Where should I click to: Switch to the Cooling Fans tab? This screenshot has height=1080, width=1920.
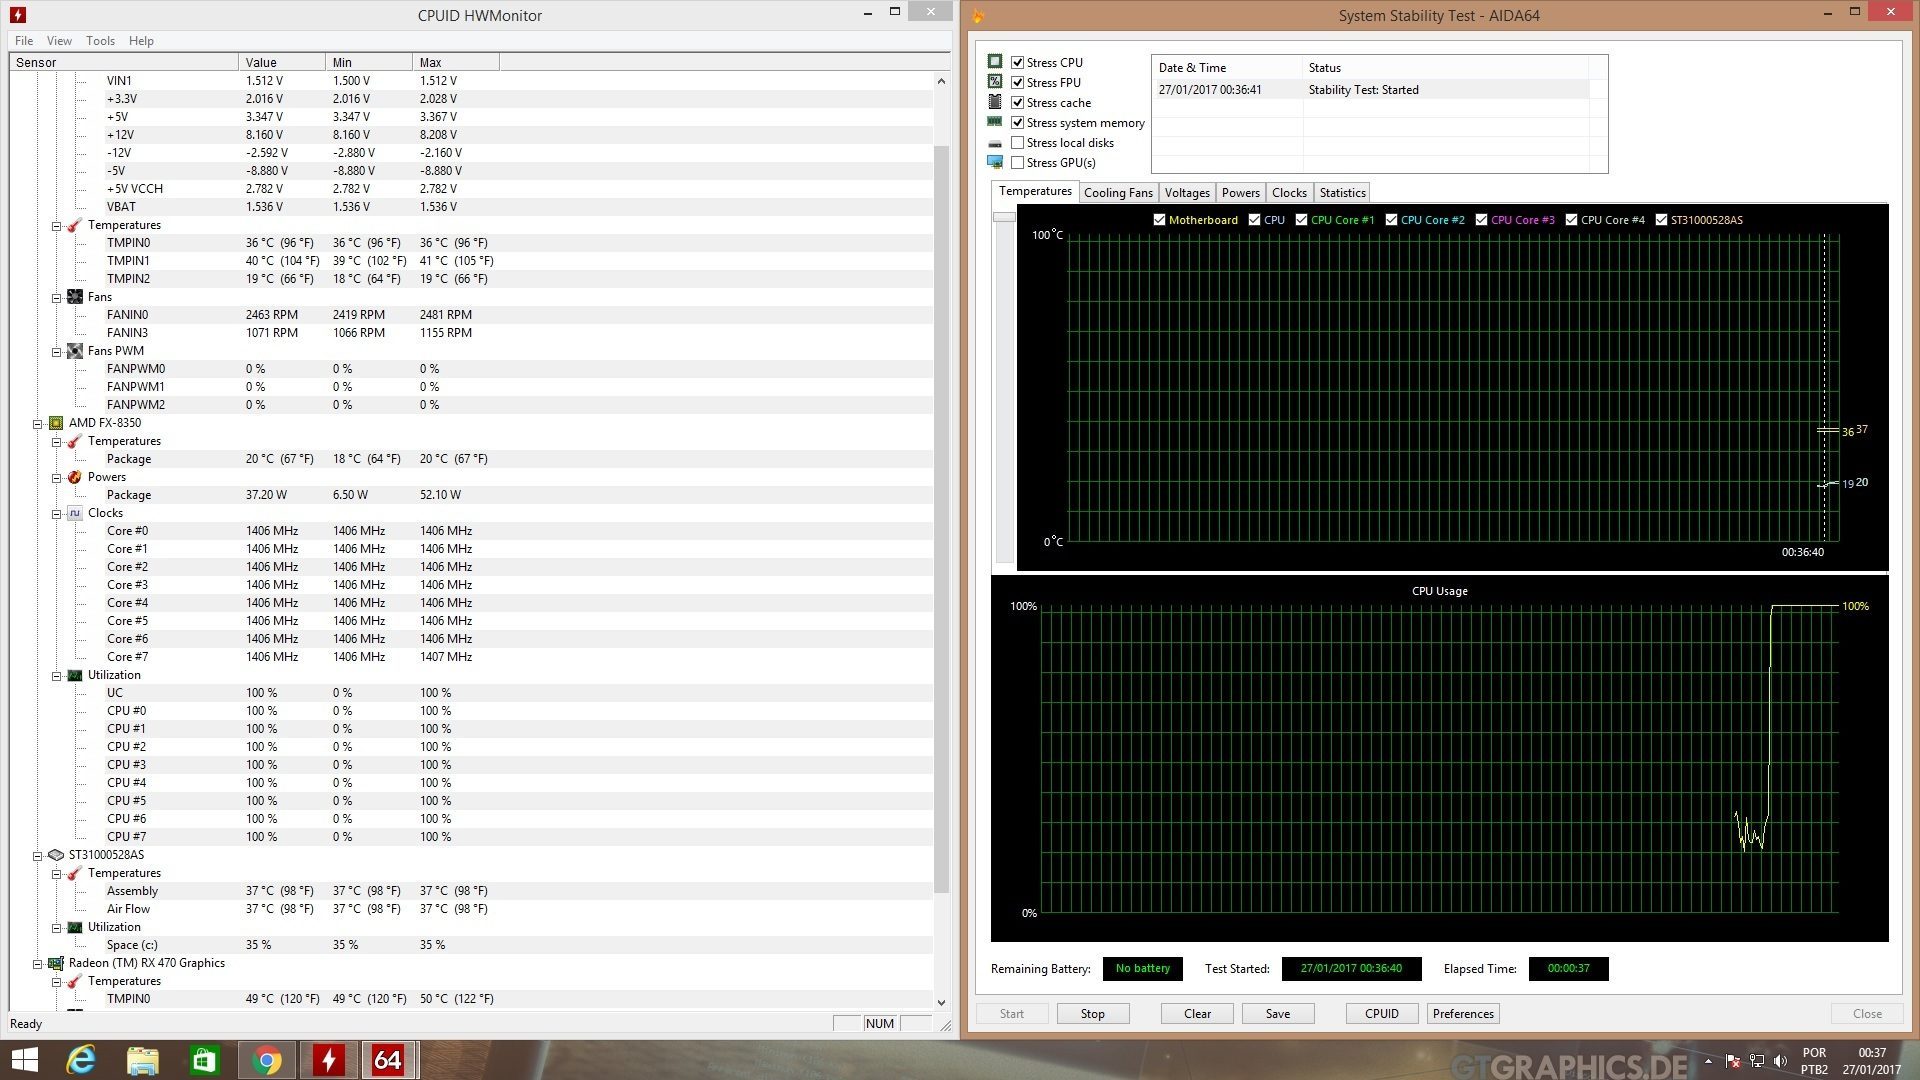click(1118, 193)
